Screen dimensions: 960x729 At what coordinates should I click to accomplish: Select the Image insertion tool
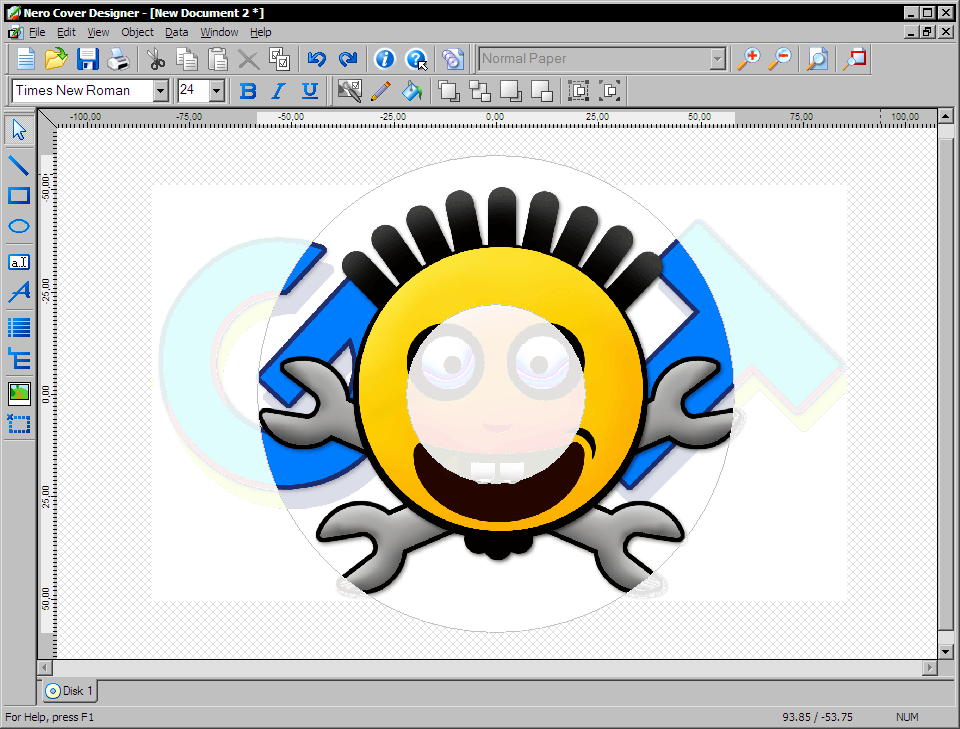tap(19, 394)
